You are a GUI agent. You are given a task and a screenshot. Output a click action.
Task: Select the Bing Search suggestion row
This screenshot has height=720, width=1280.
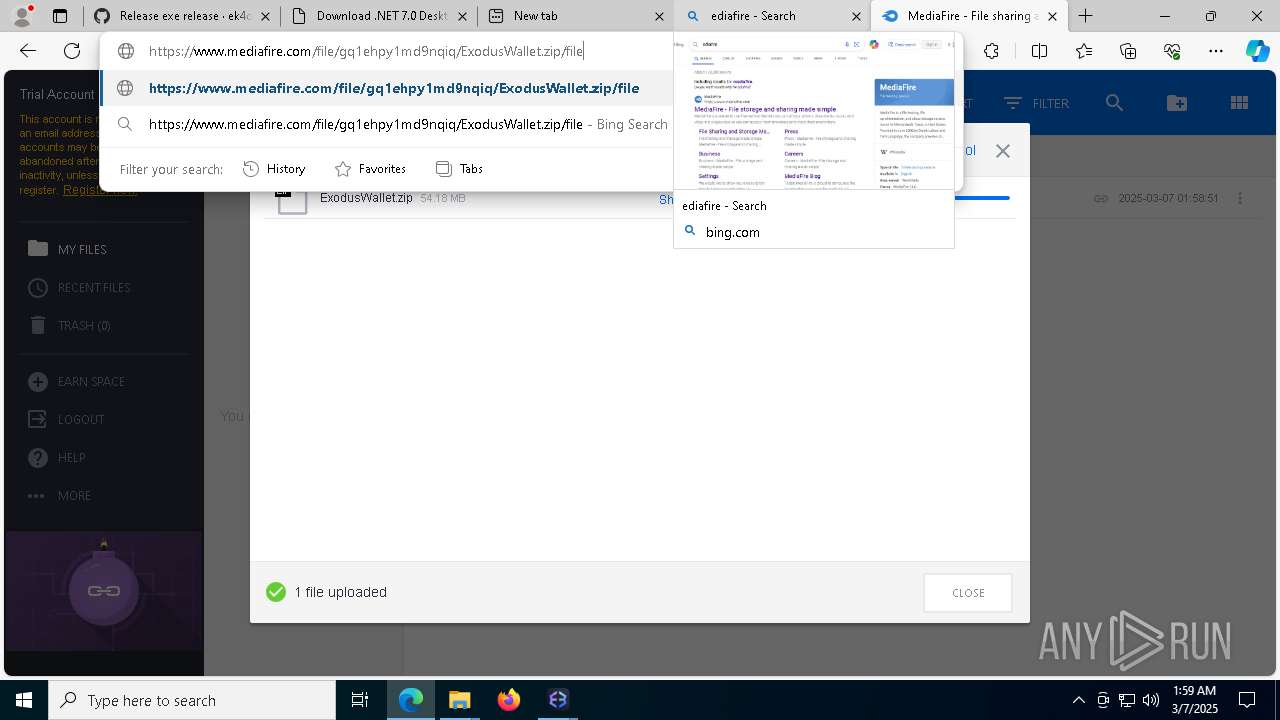tap(387, 124)
